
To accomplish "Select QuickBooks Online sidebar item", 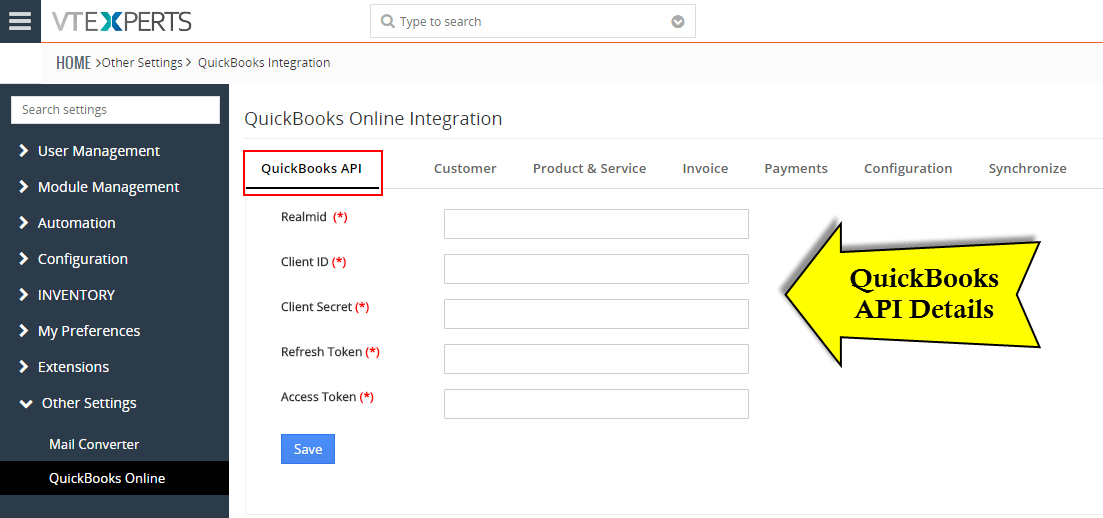I will coord(114,478).
